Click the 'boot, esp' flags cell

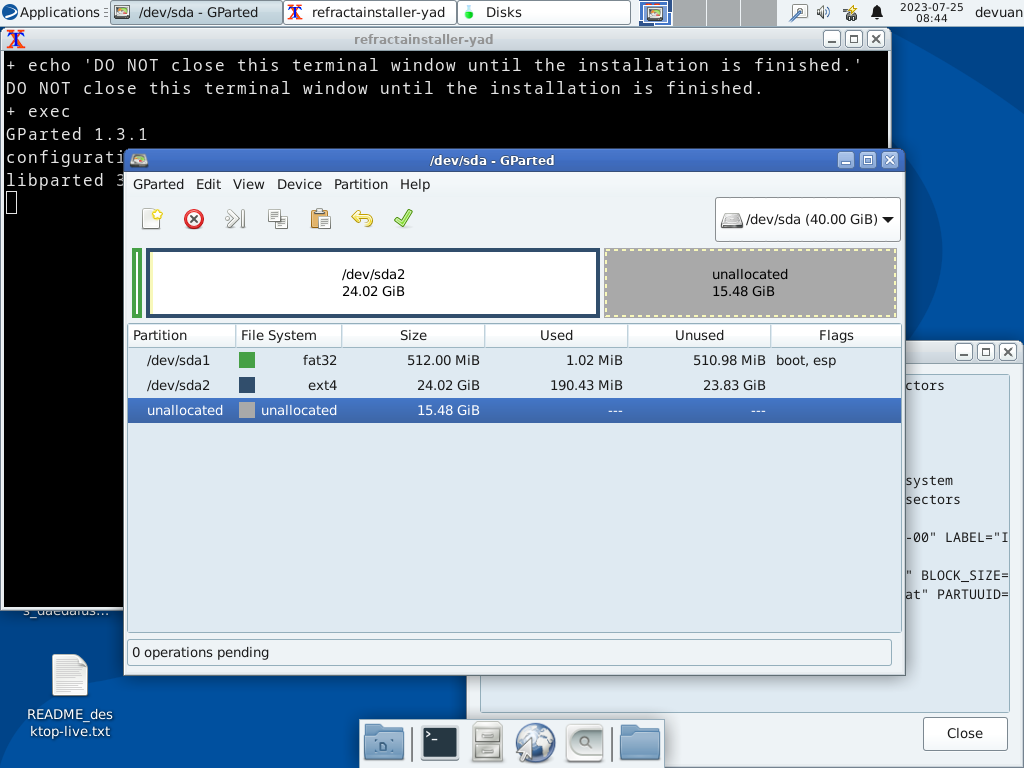(806, 360)
